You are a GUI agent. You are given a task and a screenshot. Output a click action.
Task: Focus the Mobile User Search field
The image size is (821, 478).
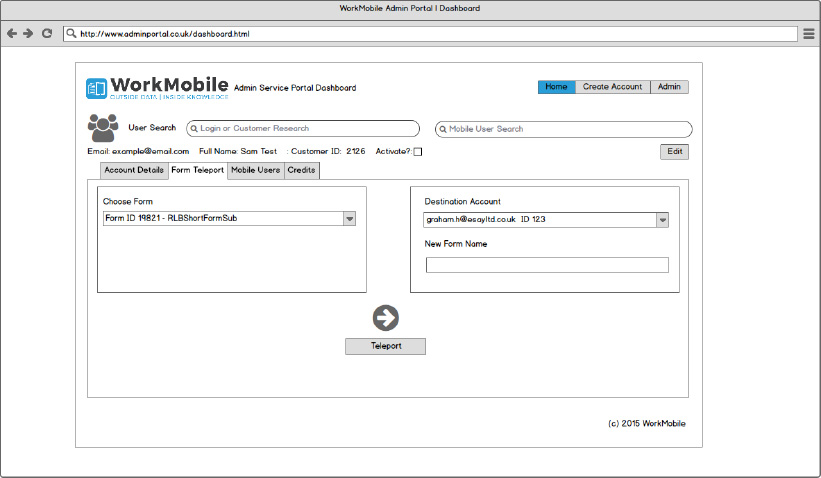(x=563, y=129)
